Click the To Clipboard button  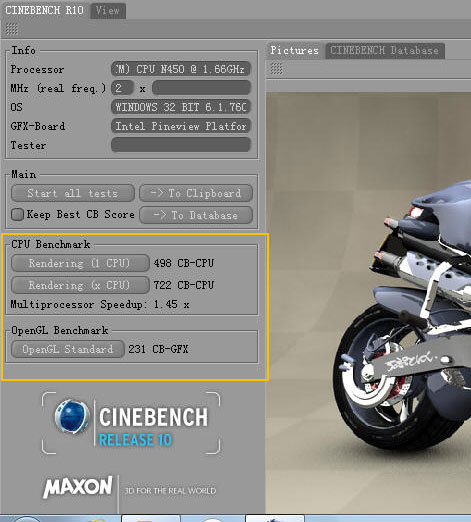[x=196, y=193]
